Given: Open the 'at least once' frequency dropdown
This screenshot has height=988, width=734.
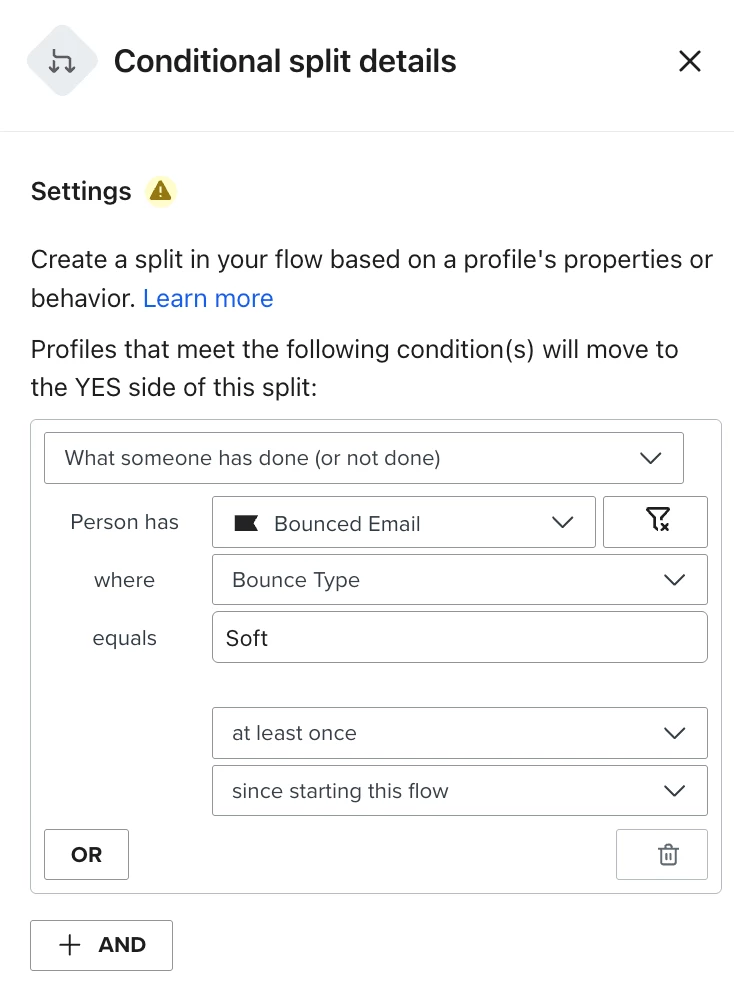Looking at the screenshot, I should pos(460,733).
